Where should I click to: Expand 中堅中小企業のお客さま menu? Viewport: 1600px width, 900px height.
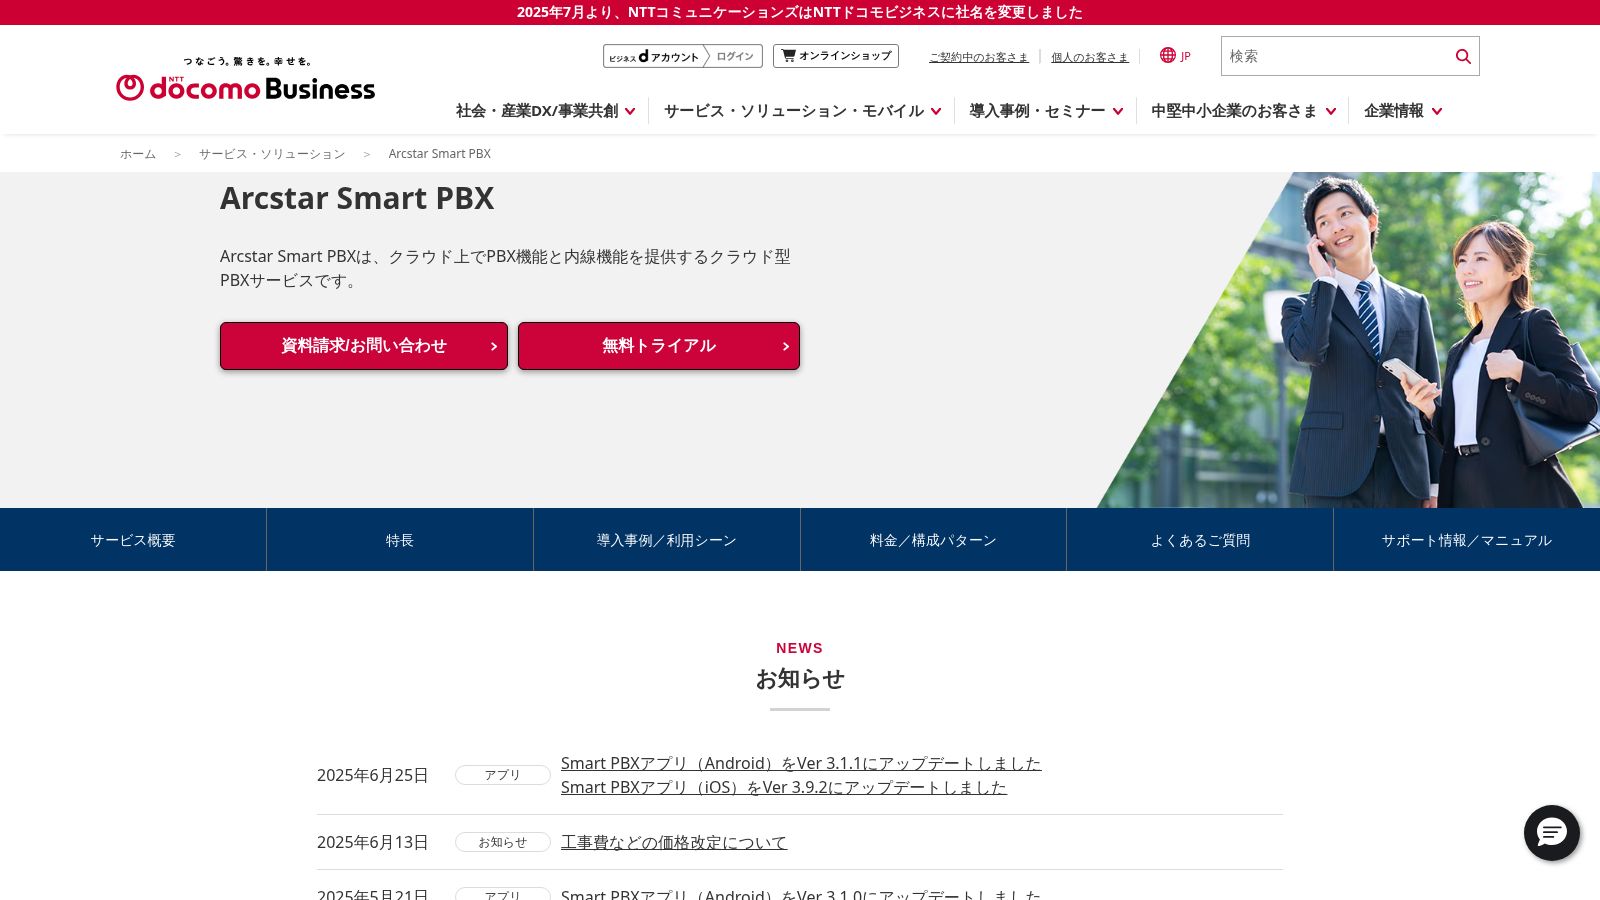tap(1243, 111)
